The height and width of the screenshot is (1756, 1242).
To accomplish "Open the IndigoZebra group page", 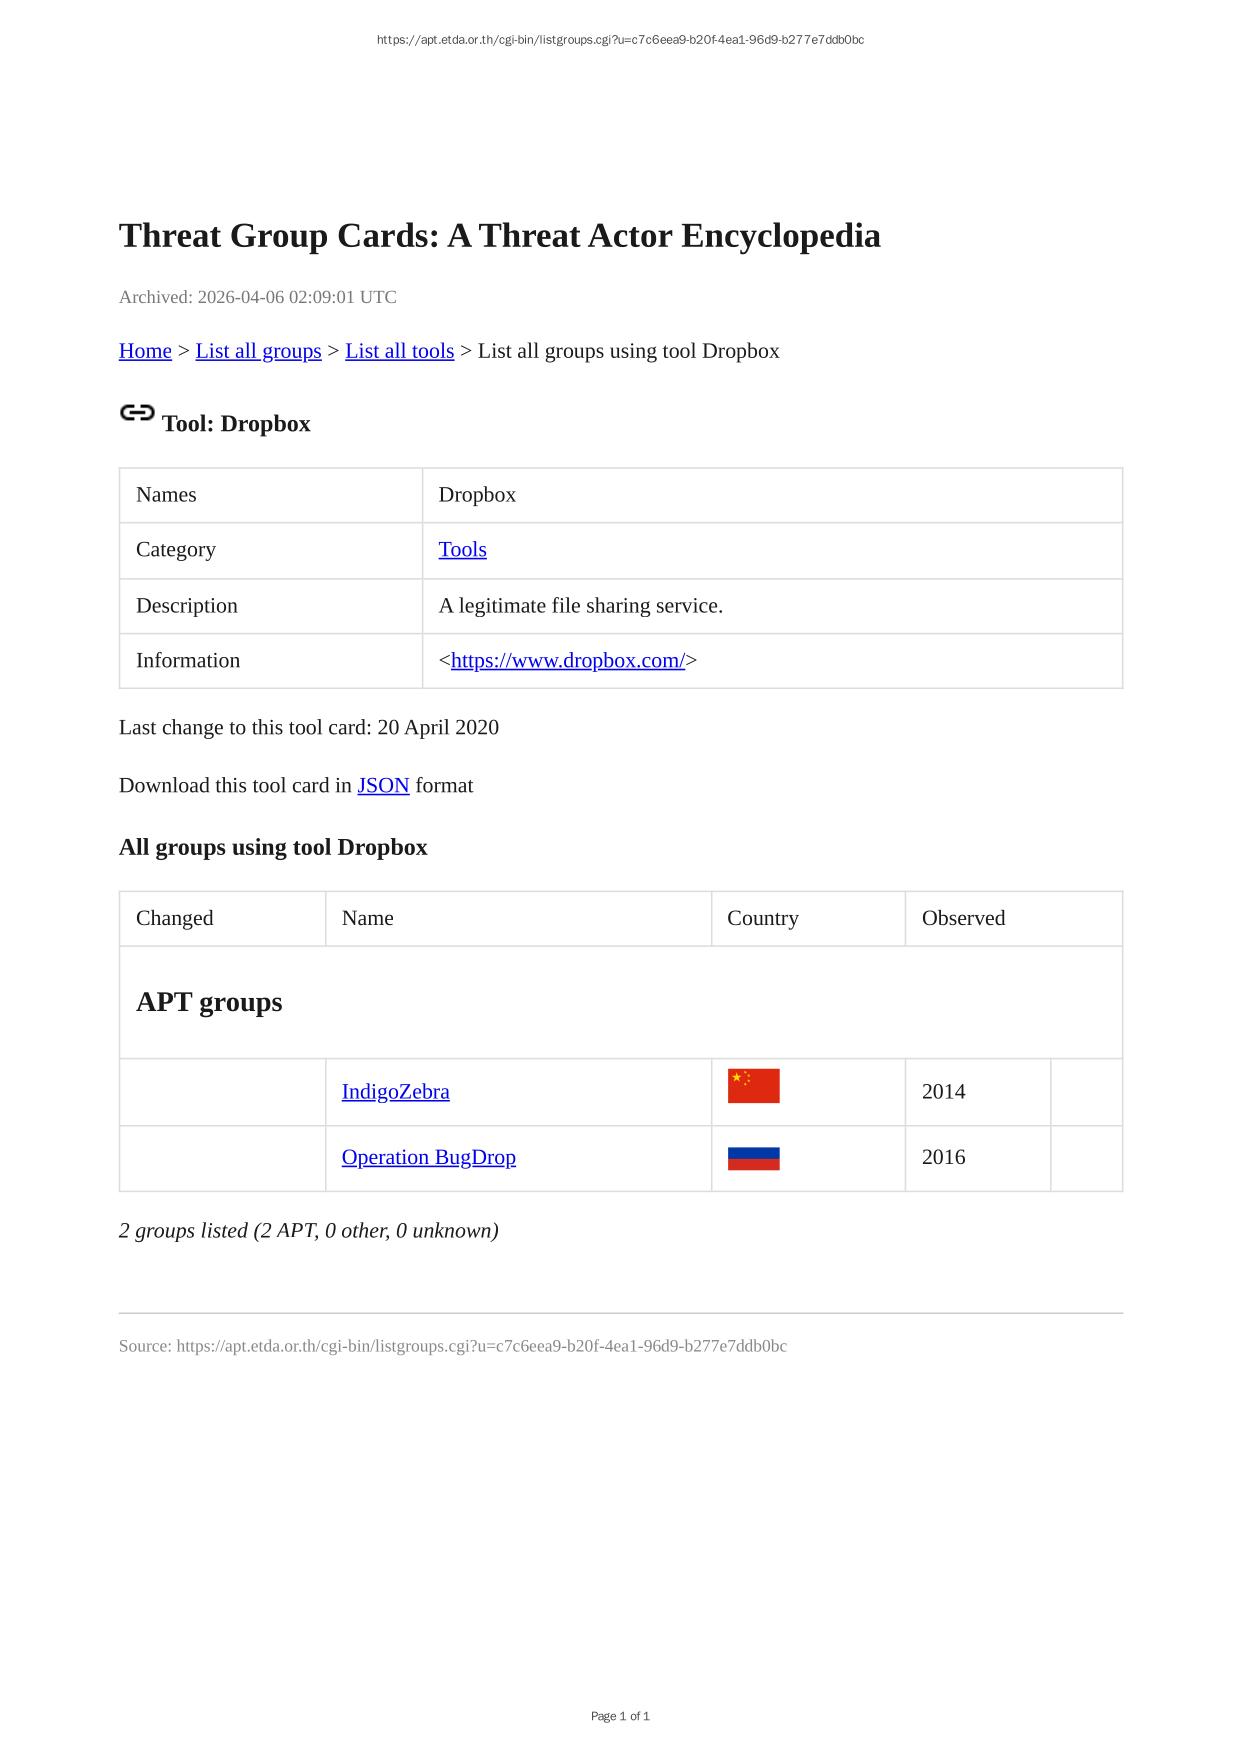I will click(x=395, y=1092).
